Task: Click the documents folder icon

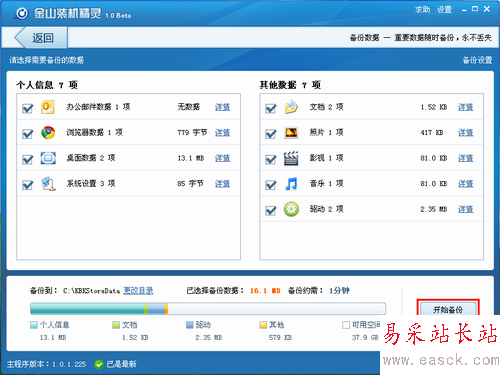Action: tap(291, 107)
